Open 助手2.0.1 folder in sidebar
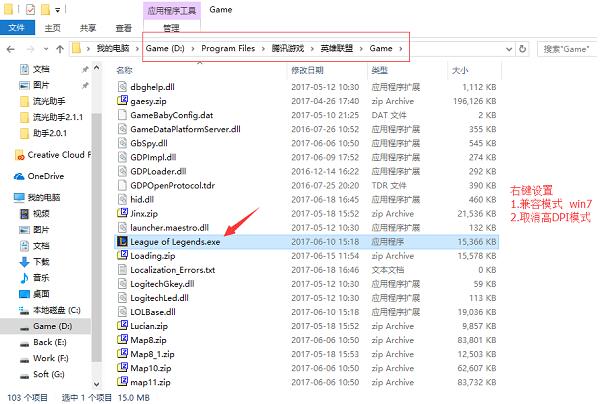This screenshot has height=404, width=605. [x=50, y=133]
